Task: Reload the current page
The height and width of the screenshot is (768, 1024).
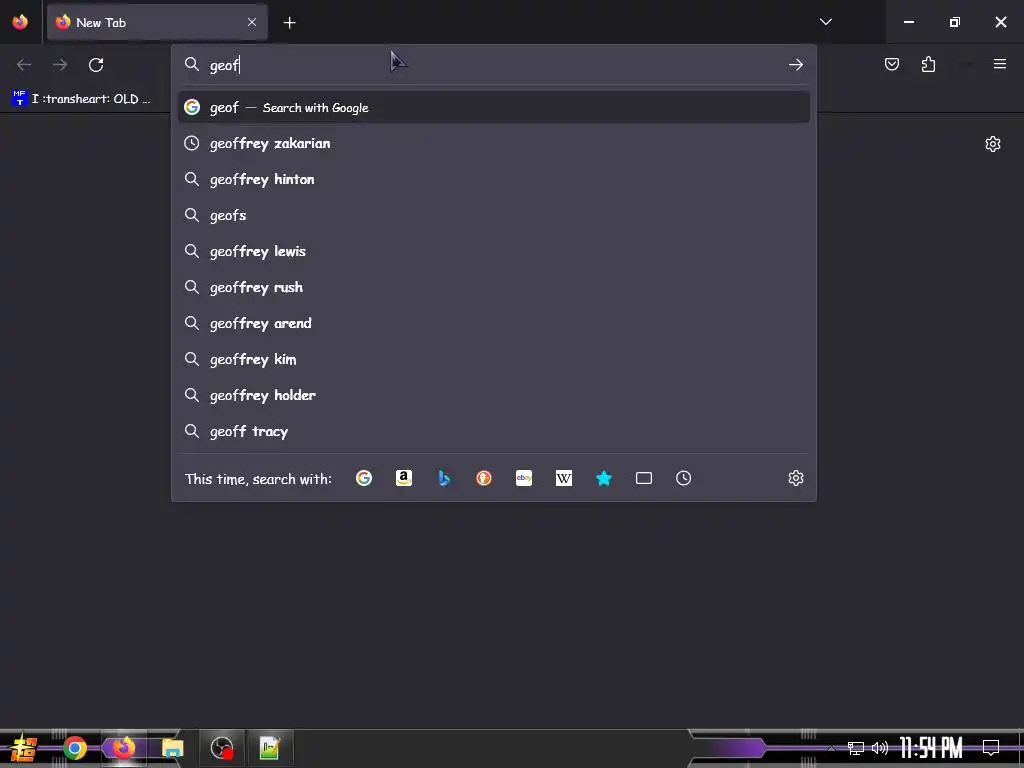Action: click(x=96, y=65)
